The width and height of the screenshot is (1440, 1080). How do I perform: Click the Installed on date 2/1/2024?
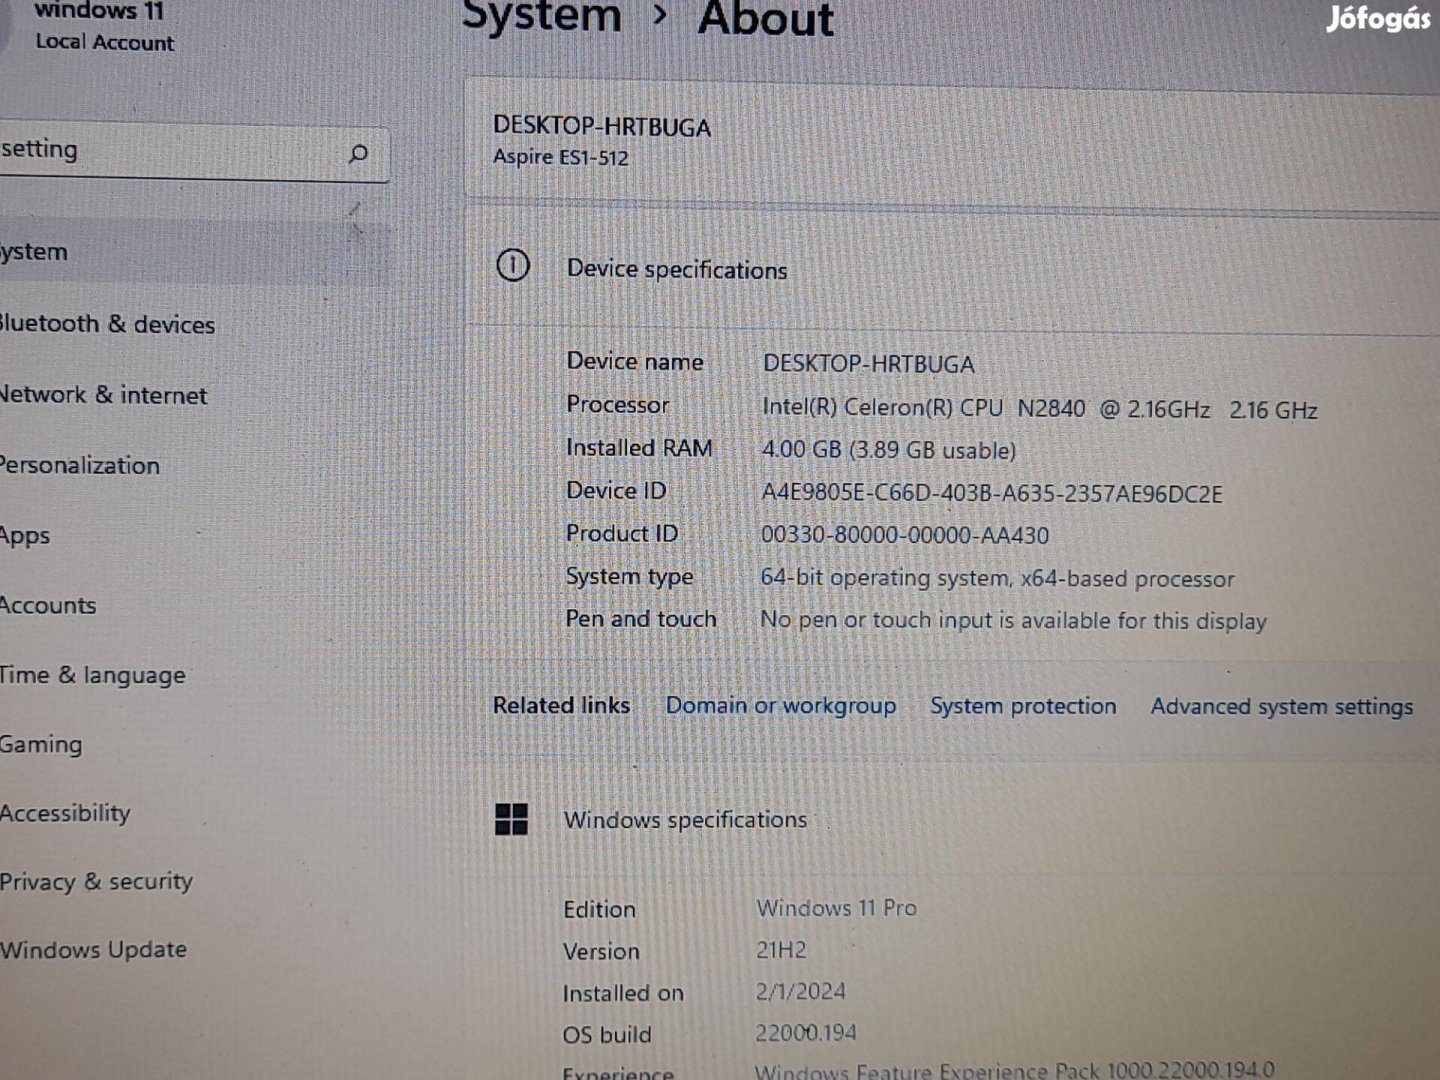(801, 992)
